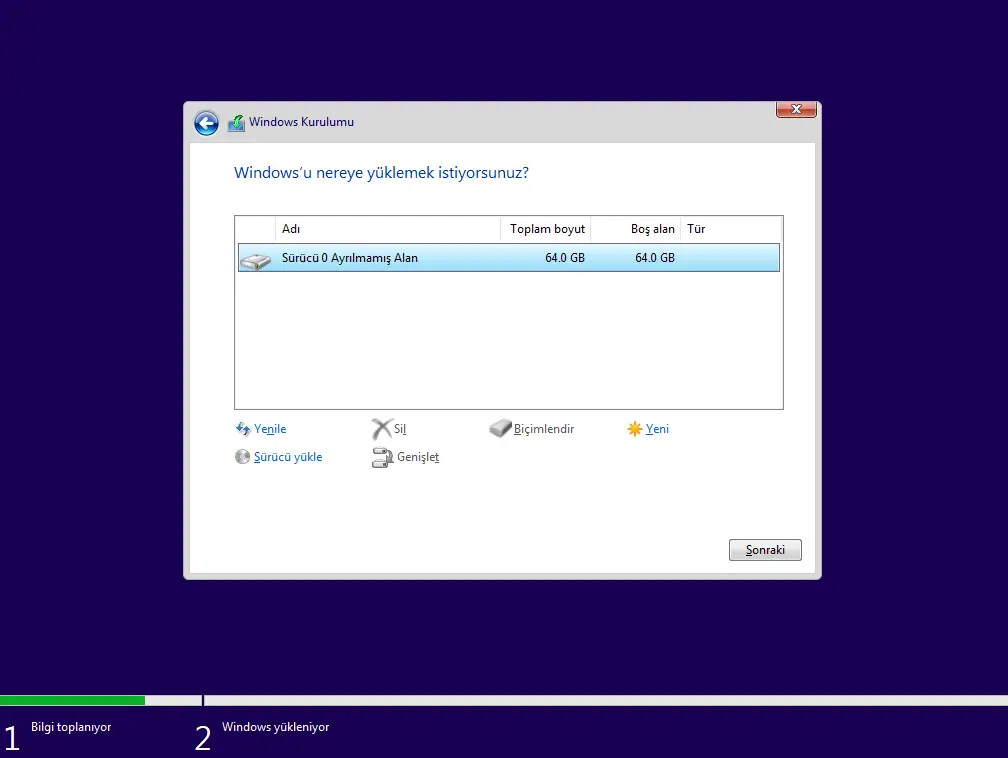Screen dimensions: 1008x758
Task: Sort by the Adı column header
Action: [x=388, y=229]
